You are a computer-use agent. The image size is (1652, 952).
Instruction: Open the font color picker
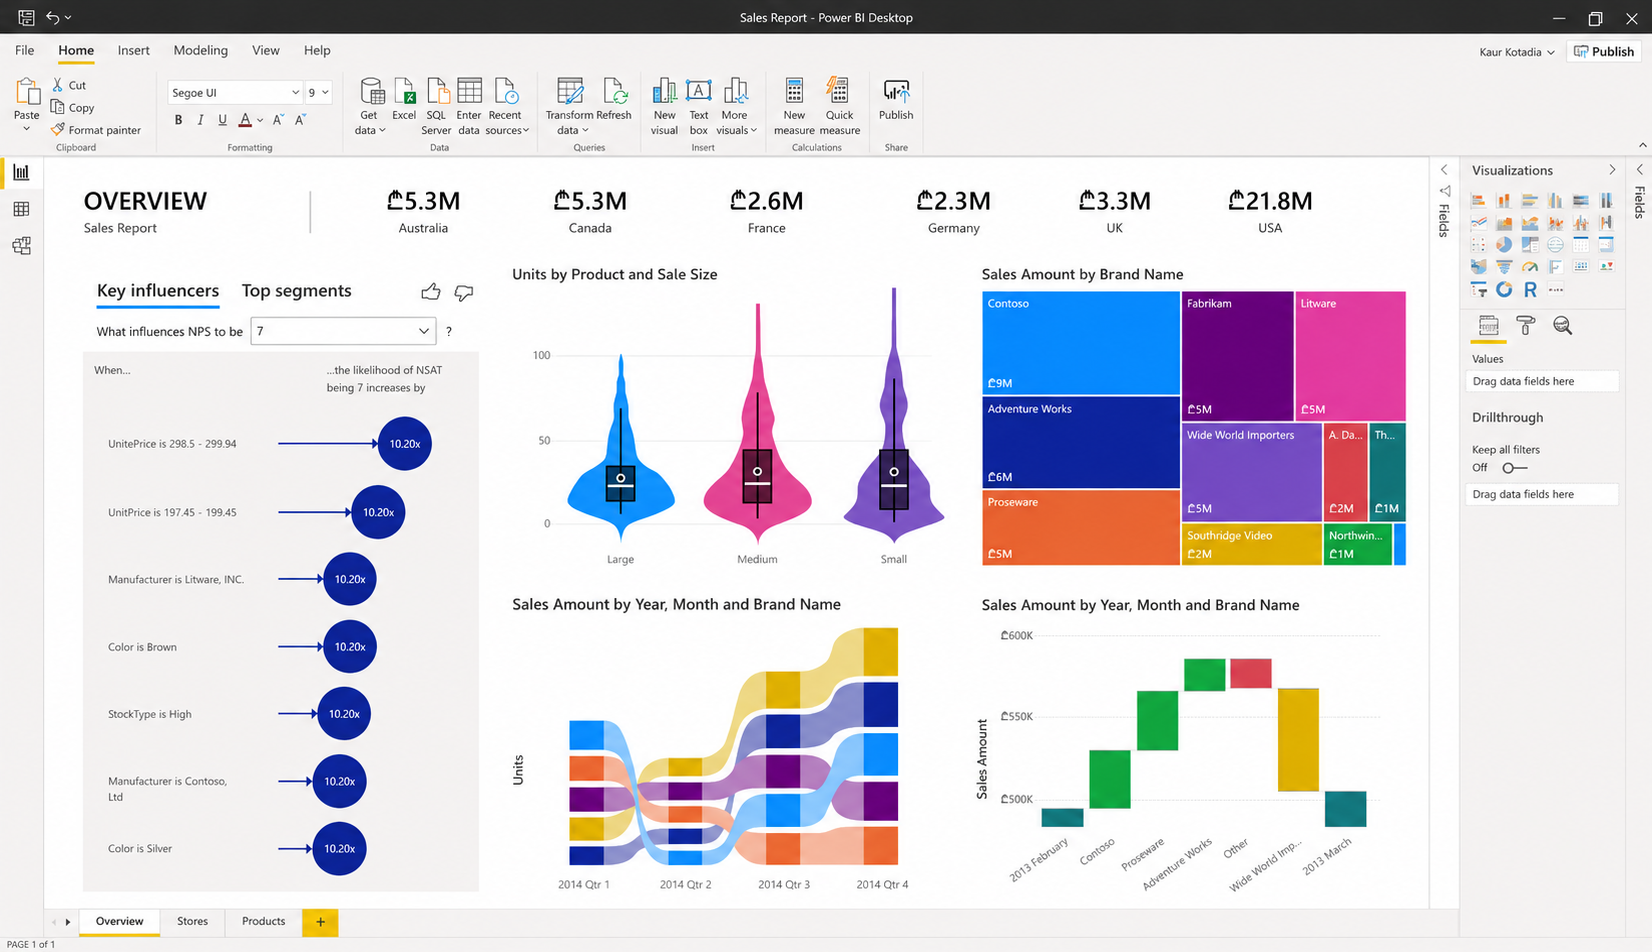coord(250,120)
